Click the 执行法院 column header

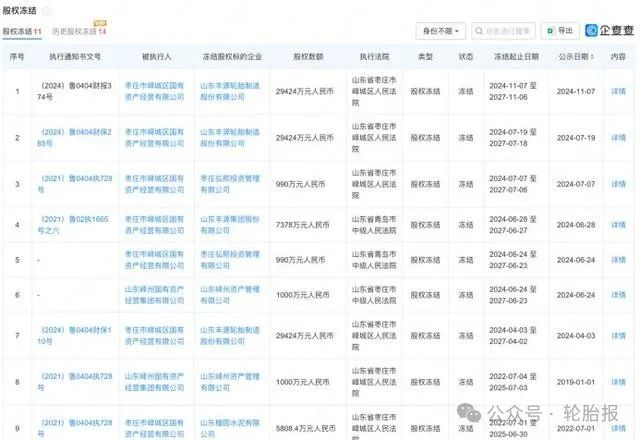coord(374,57)
